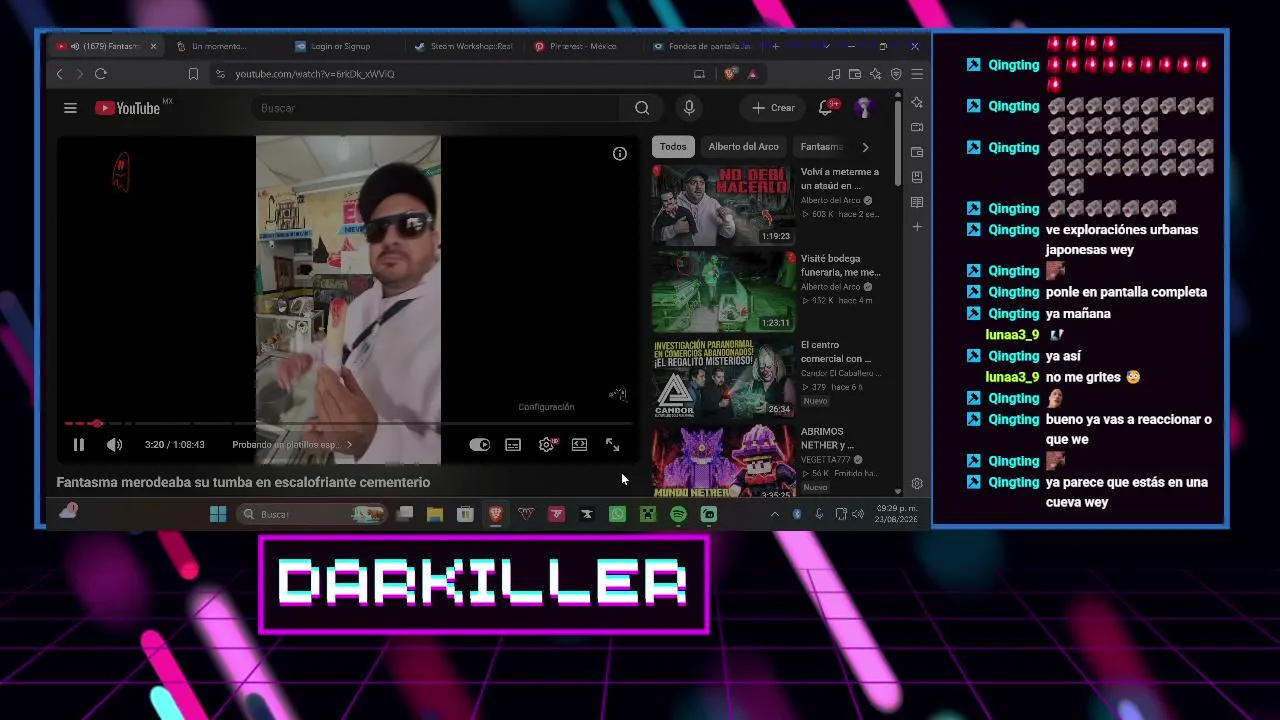Click the address bar with the YouTube URL
Image resolution: width=1280 pixels, height=720 pixels.
(450, 74)
